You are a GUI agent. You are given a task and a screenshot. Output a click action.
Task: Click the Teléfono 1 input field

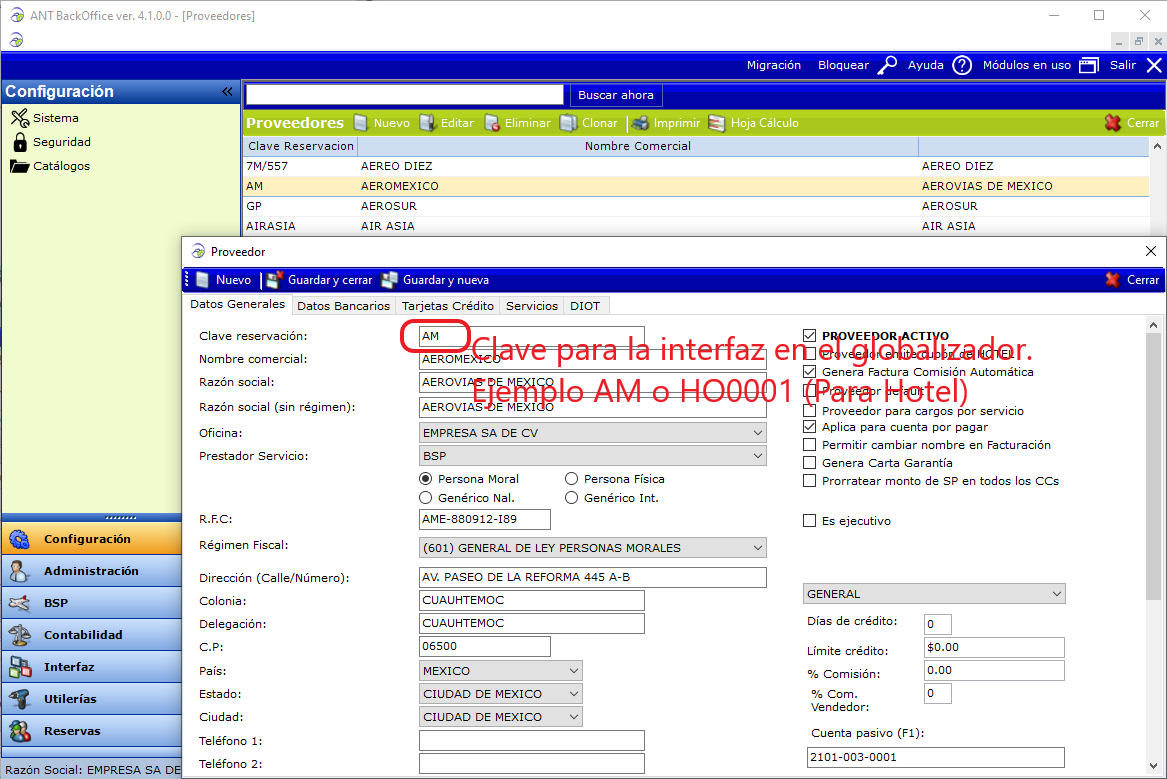pyautogui.click(x=531, y=741)
